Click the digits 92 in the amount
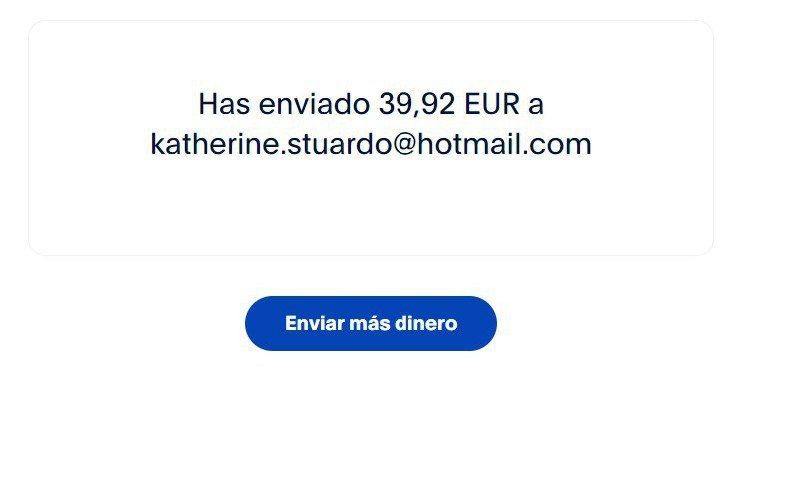 coord(437,104)
